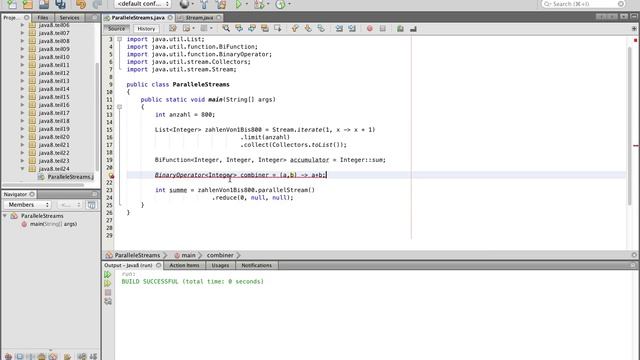
Task: Switch to the Files tab
Action: coord(42,18)
